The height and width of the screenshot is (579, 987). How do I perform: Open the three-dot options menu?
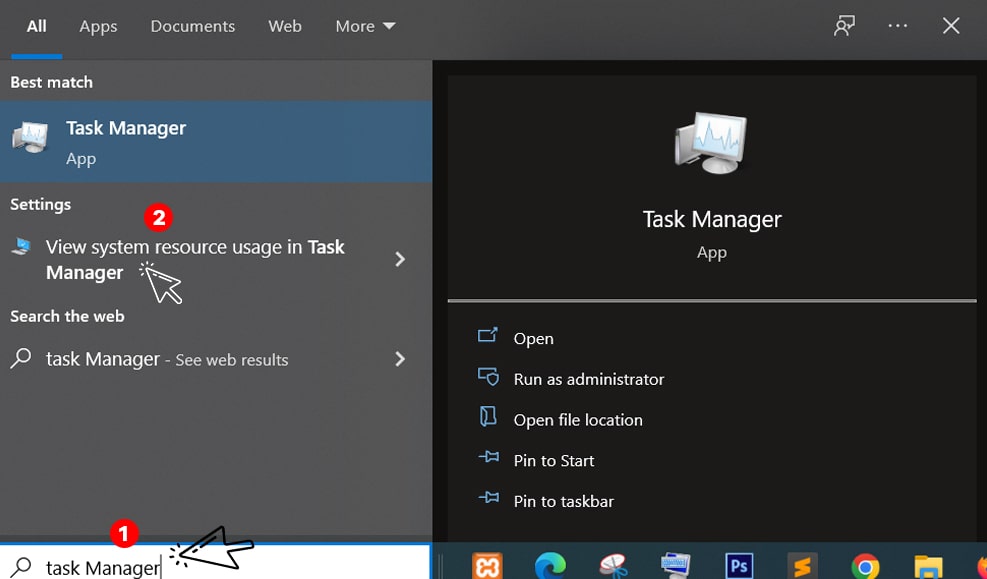coord(898,26)
